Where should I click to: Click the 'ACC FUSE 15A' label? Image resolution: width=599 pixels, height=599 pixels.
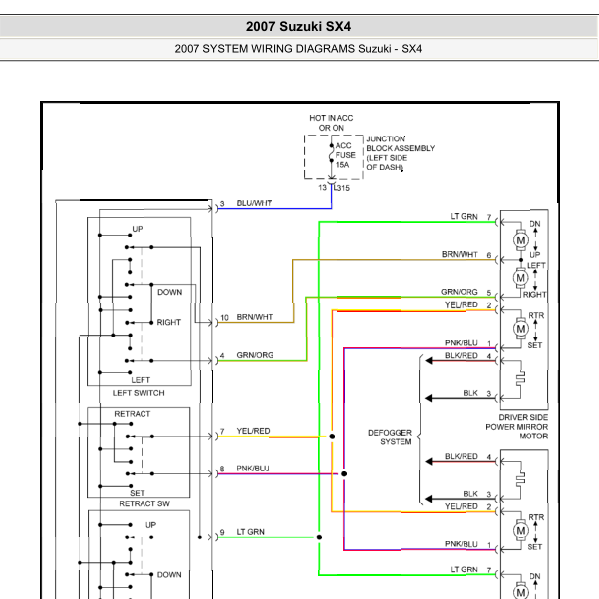pyautogui.click(x=345, y=155)
